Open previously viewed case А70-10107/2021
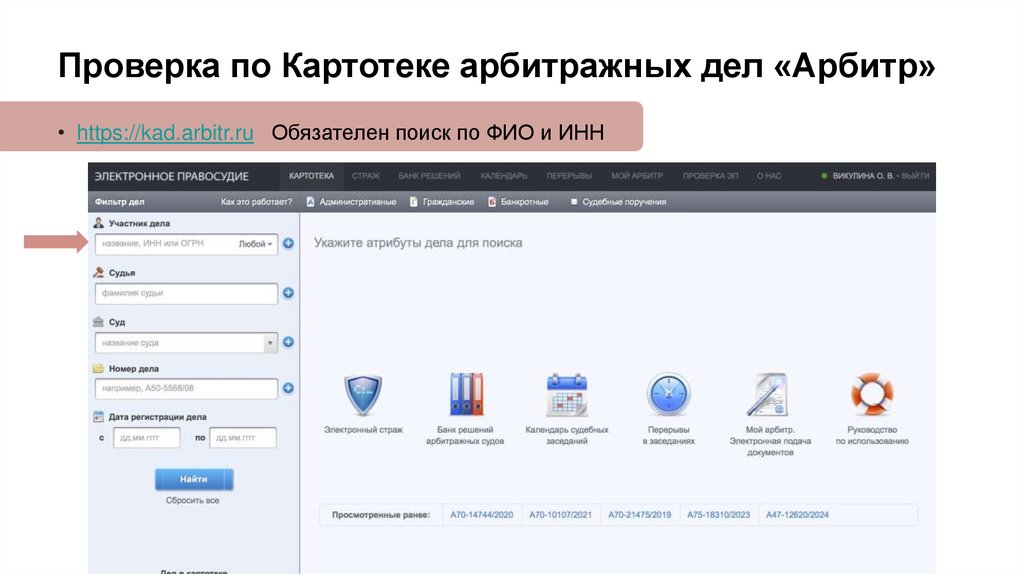This screenshot has width=1024, height=574. pyautogui.click(x=560, y=515)
